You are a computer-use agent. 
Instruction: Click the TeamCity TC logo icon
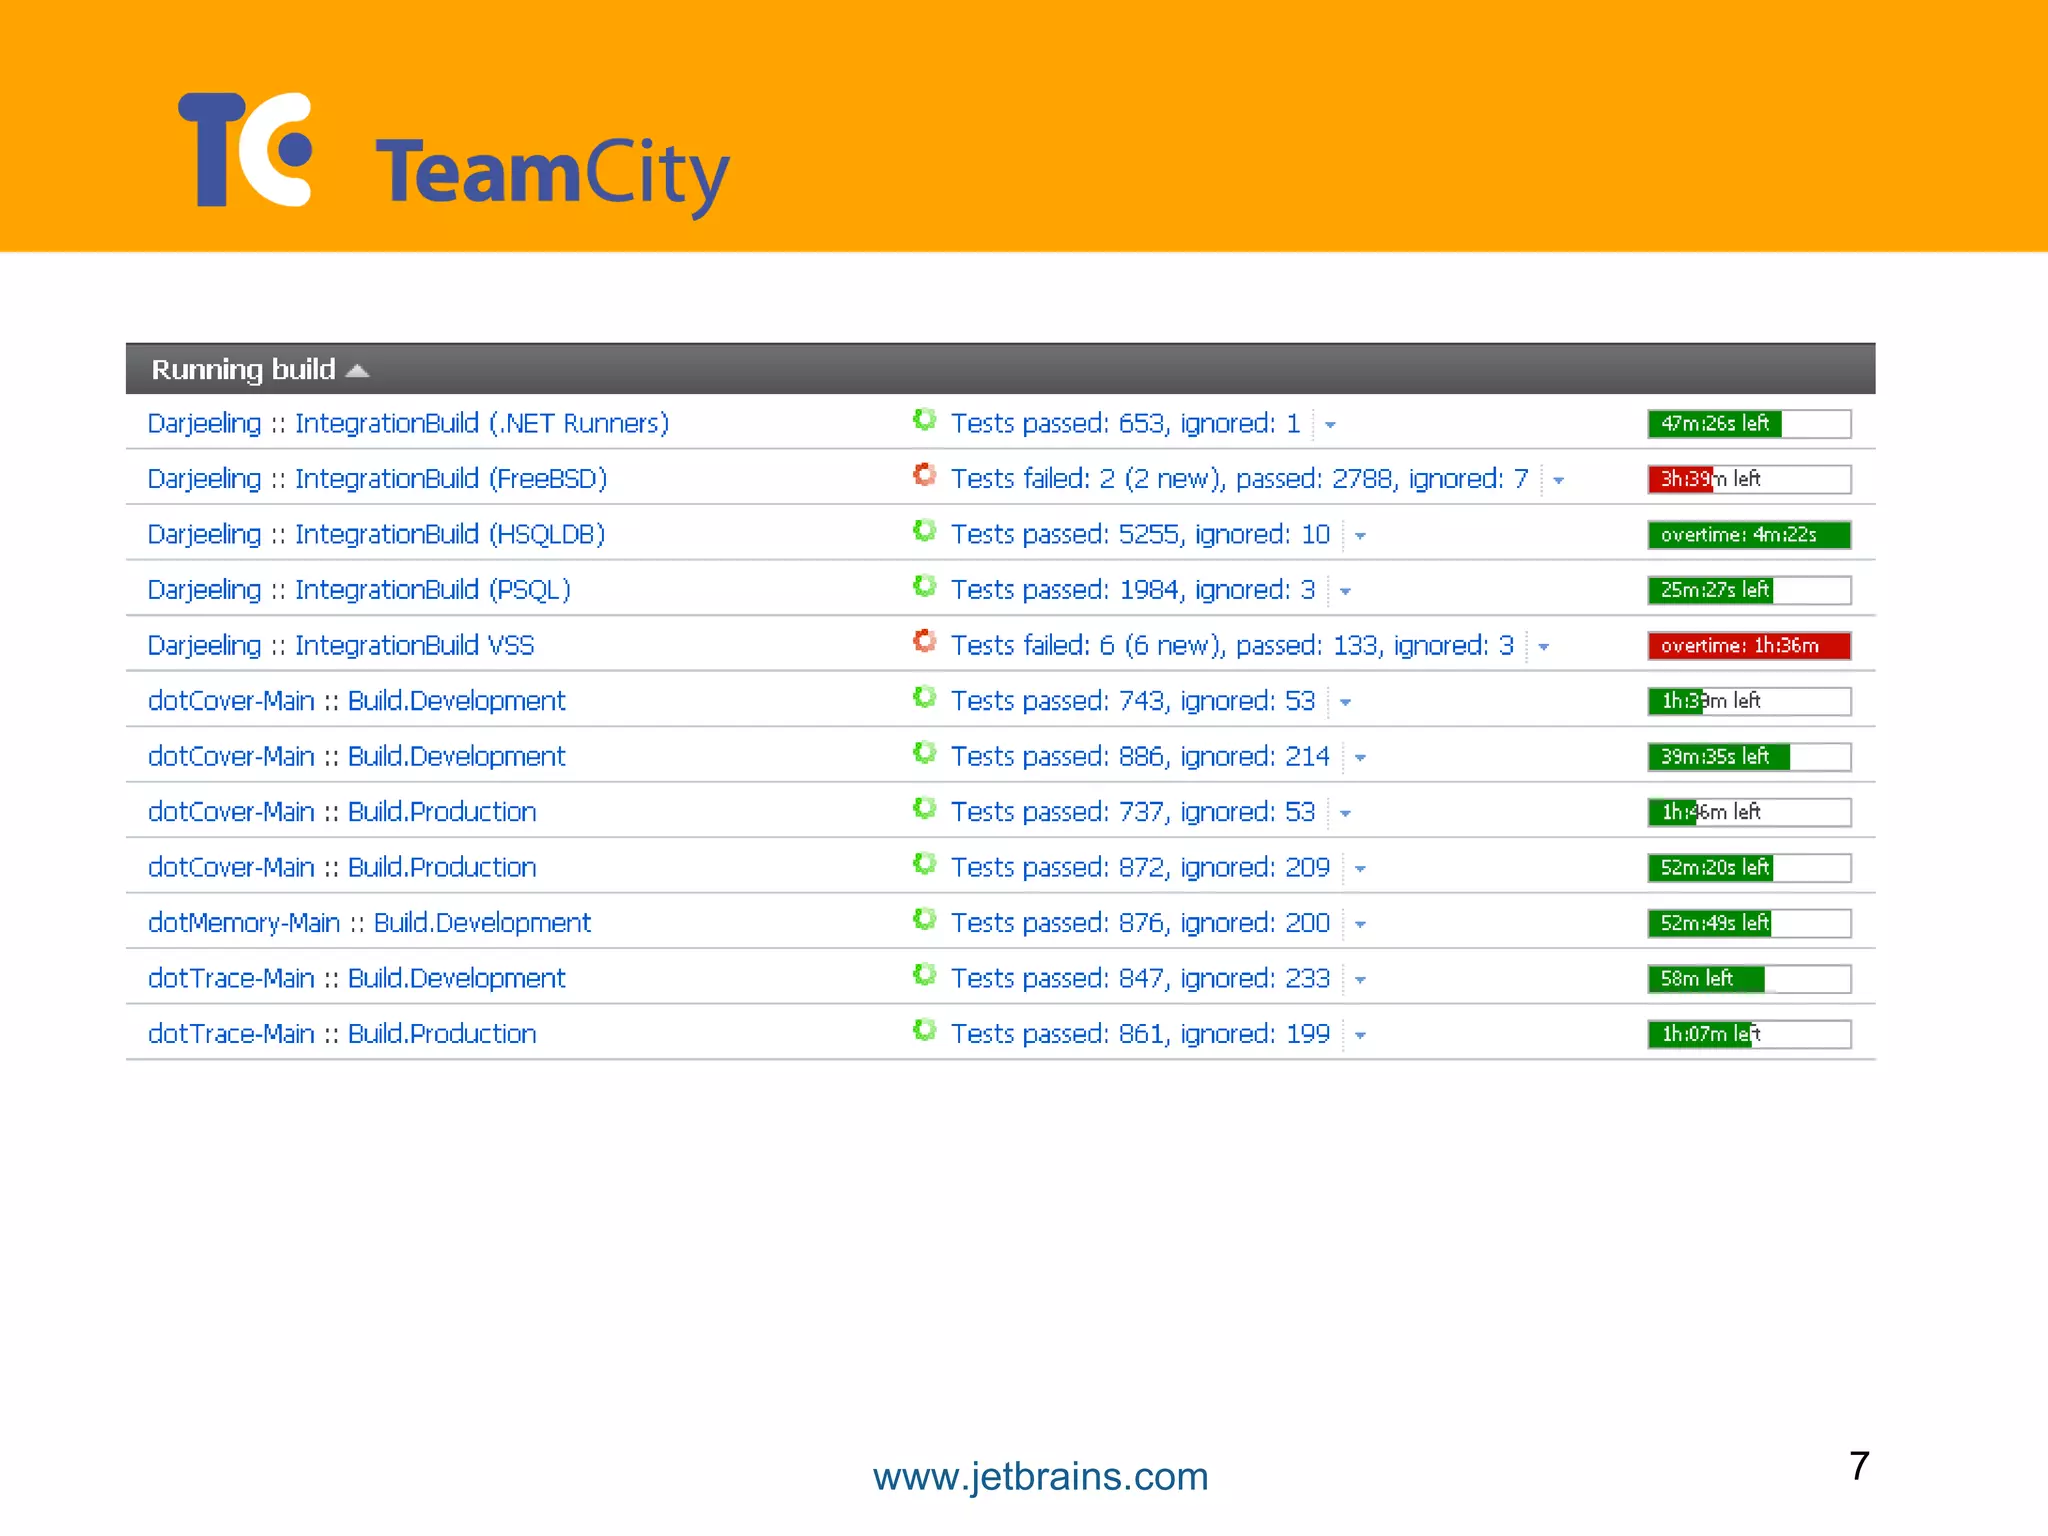point(246,150)
